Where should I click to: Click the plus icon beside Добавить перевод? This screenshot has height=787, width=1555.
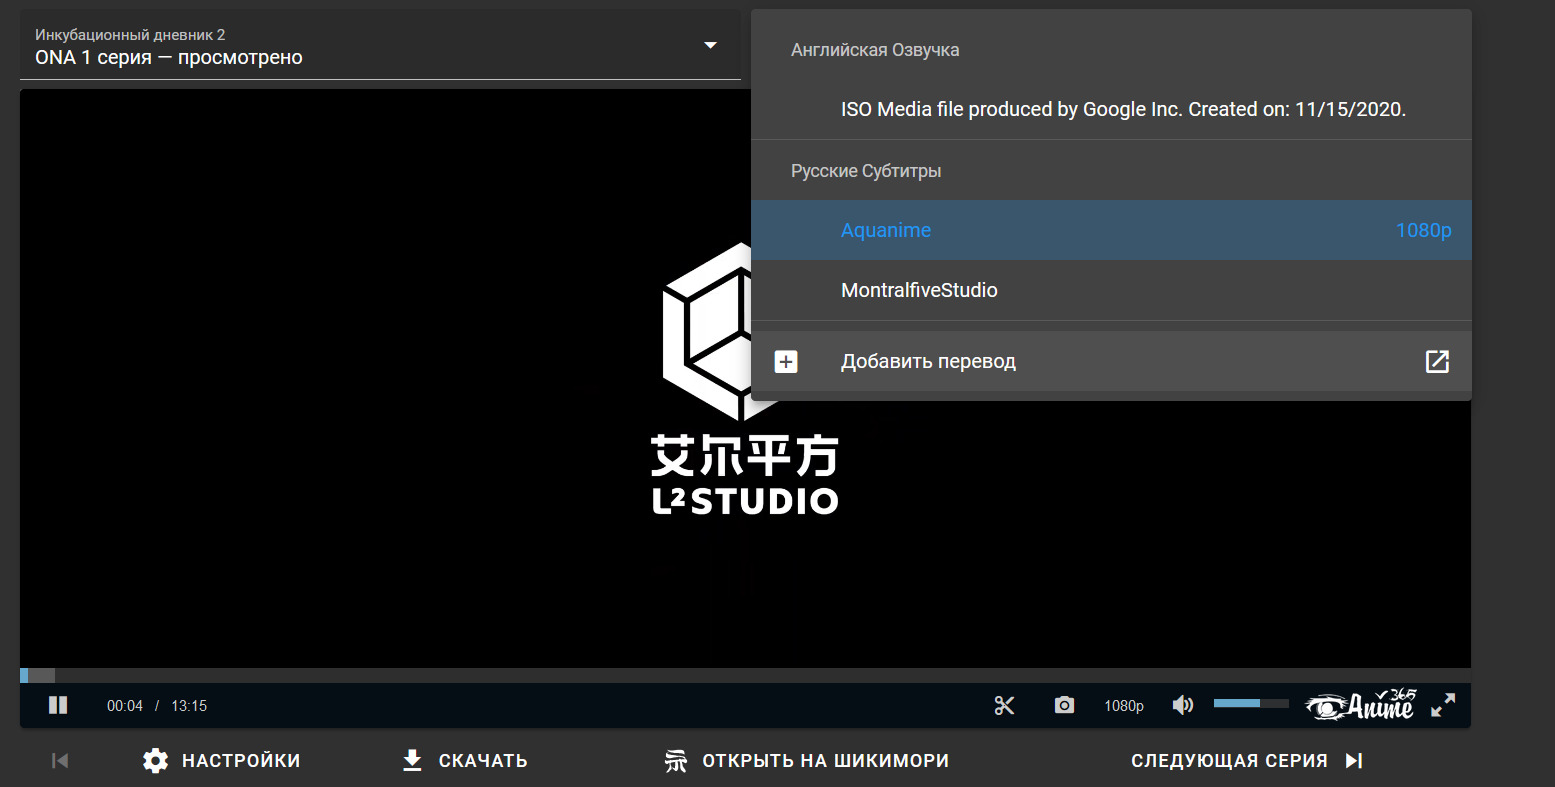[x=787, y=361]
